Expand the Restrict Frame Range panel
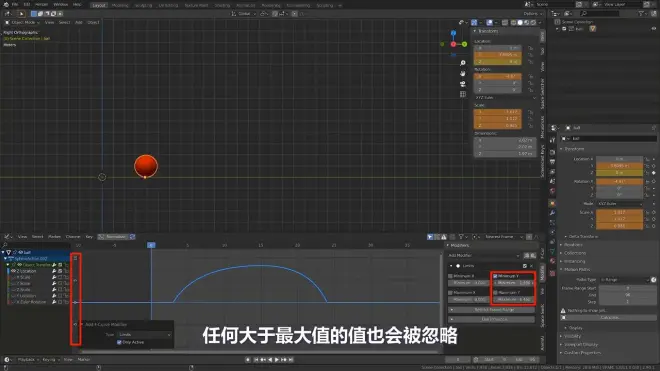Viewport: 660px width, 371px height. (x=492, y=310)
